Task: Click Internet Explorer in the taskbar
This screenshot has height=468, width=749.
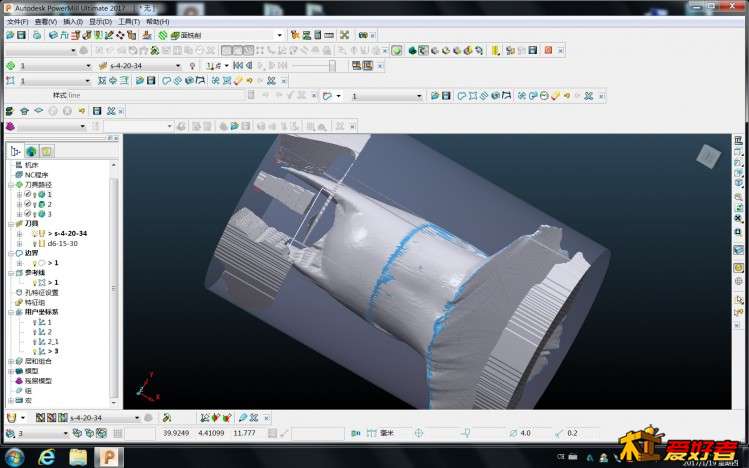Action: 46,457
